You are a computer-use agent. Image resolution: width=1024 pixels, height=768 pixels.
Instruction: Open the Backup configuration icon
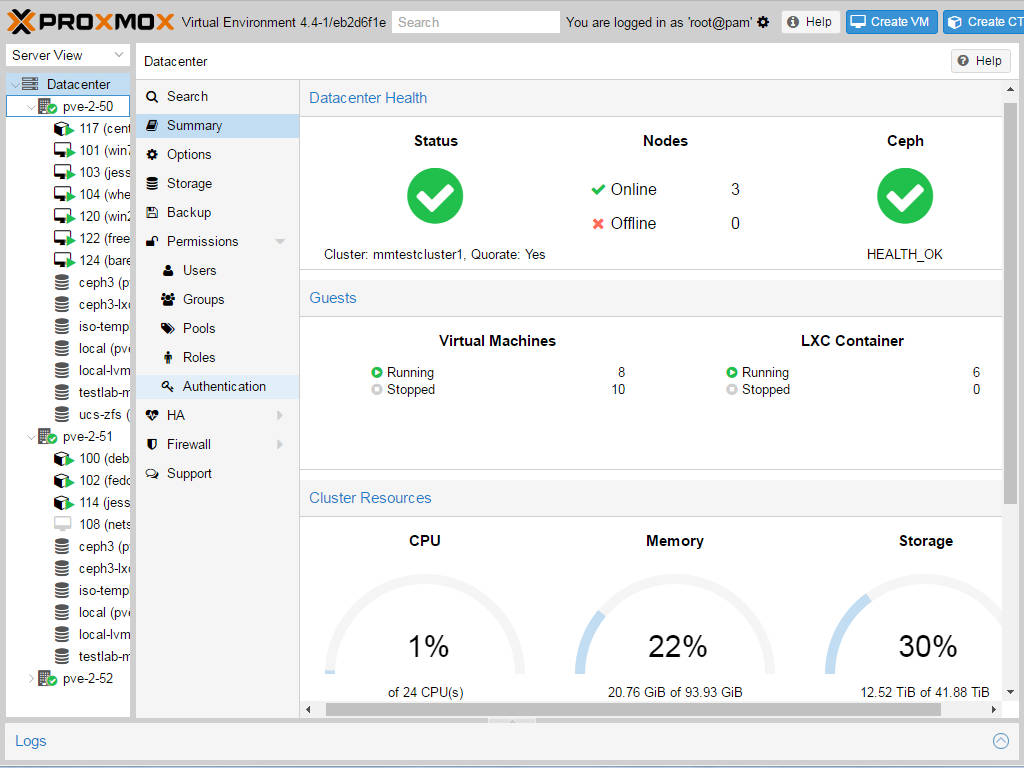(x=154, y=212)
